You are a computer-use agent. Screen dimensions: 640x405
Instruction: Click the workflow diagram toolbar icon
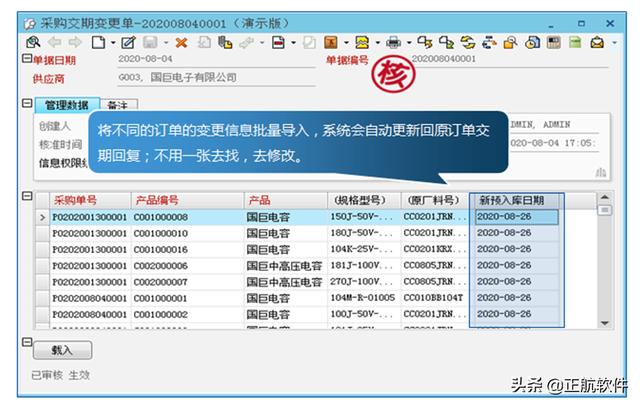point(489,42)
